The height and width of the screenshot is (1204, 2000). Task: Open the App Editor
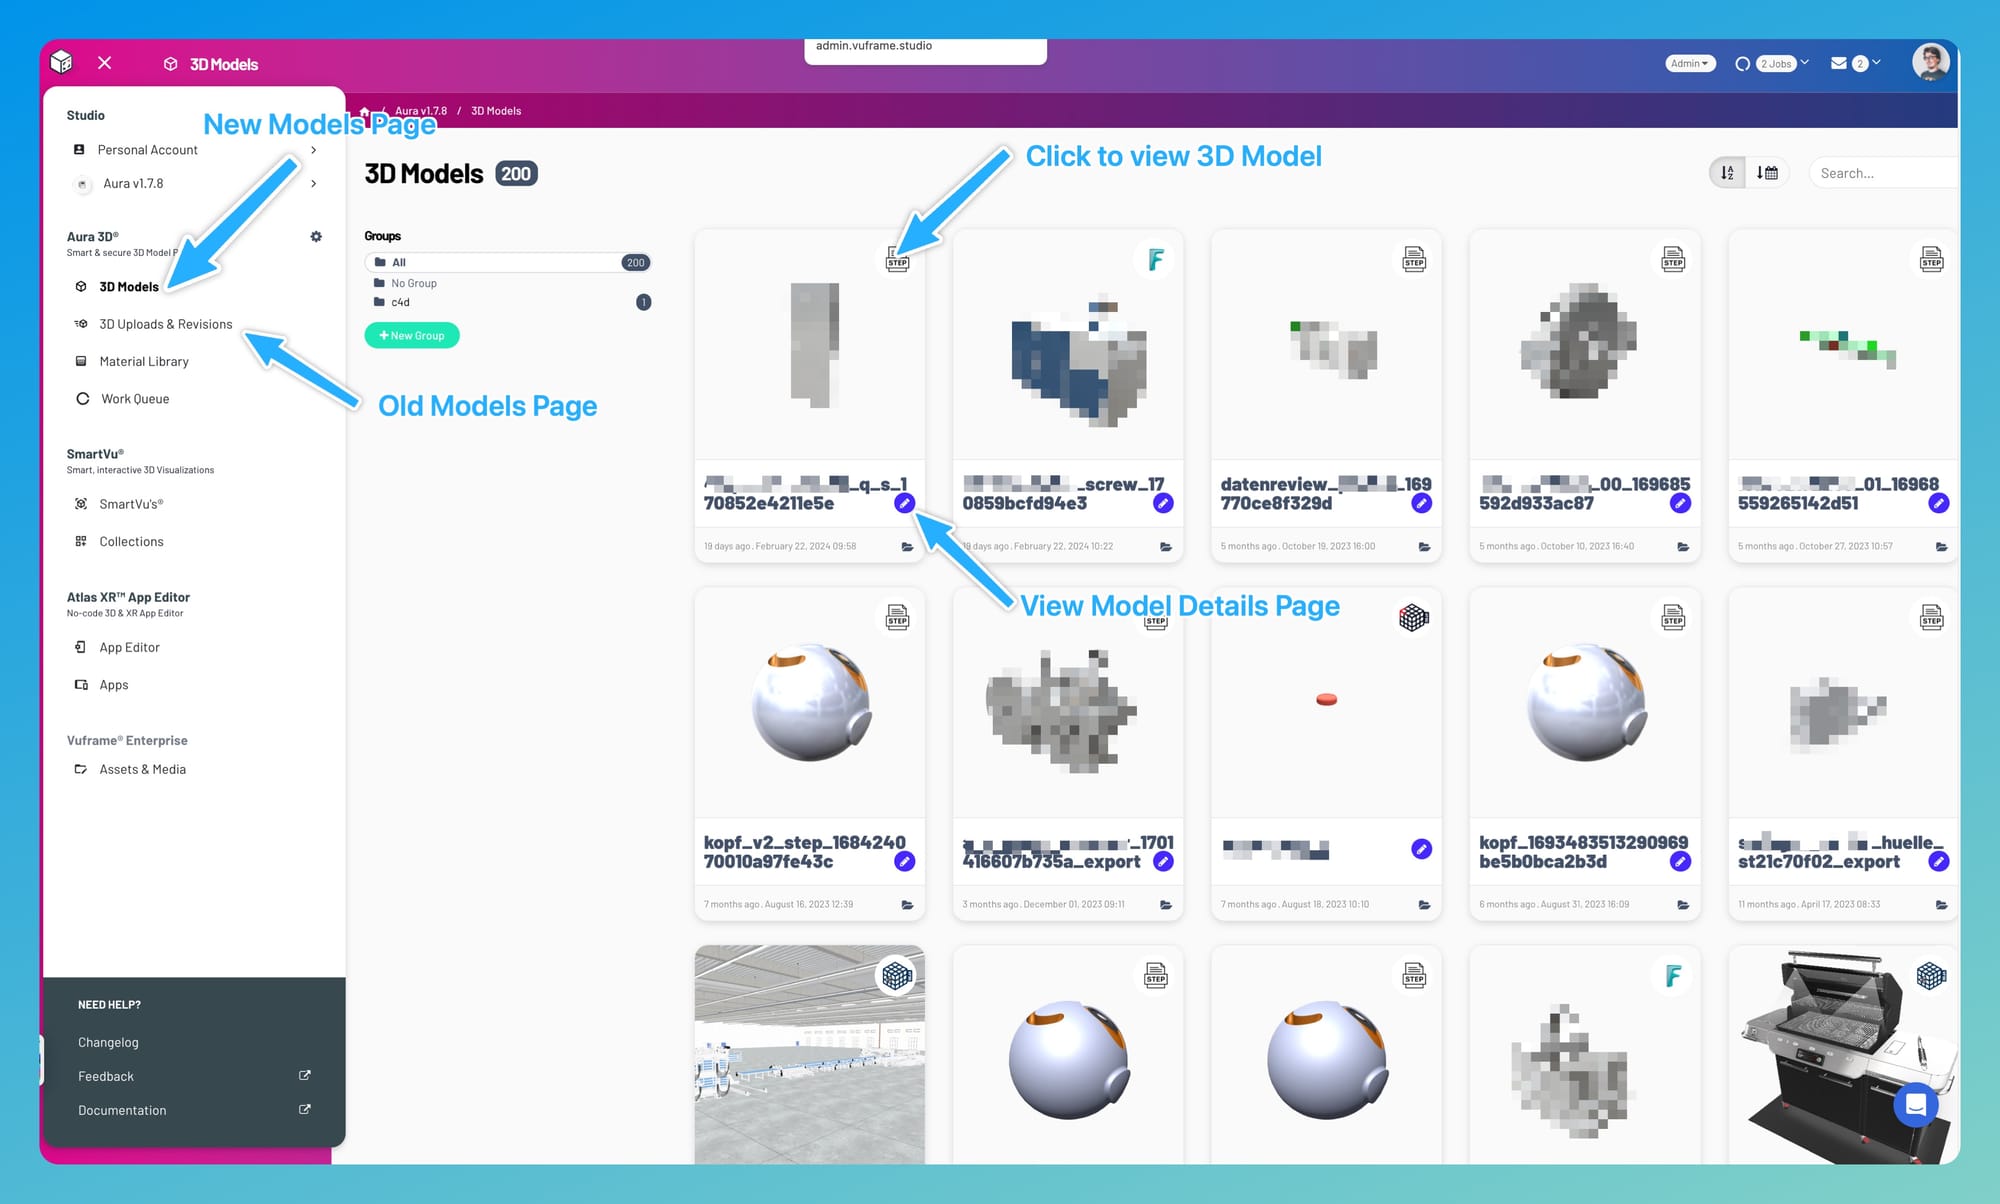tap(129, 648)
